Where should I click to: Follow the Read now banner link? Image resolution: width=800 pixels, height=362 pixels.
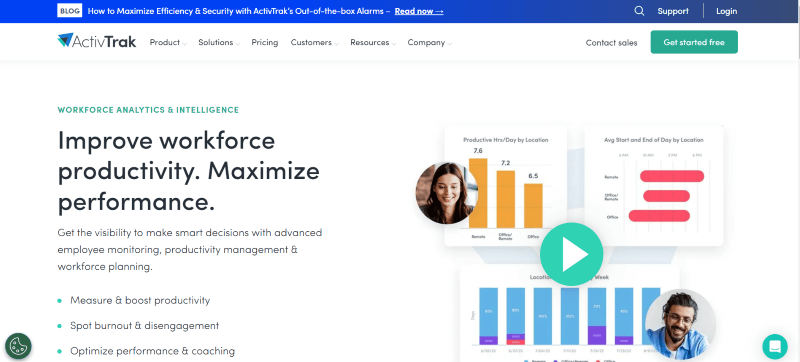coord(419,11)
